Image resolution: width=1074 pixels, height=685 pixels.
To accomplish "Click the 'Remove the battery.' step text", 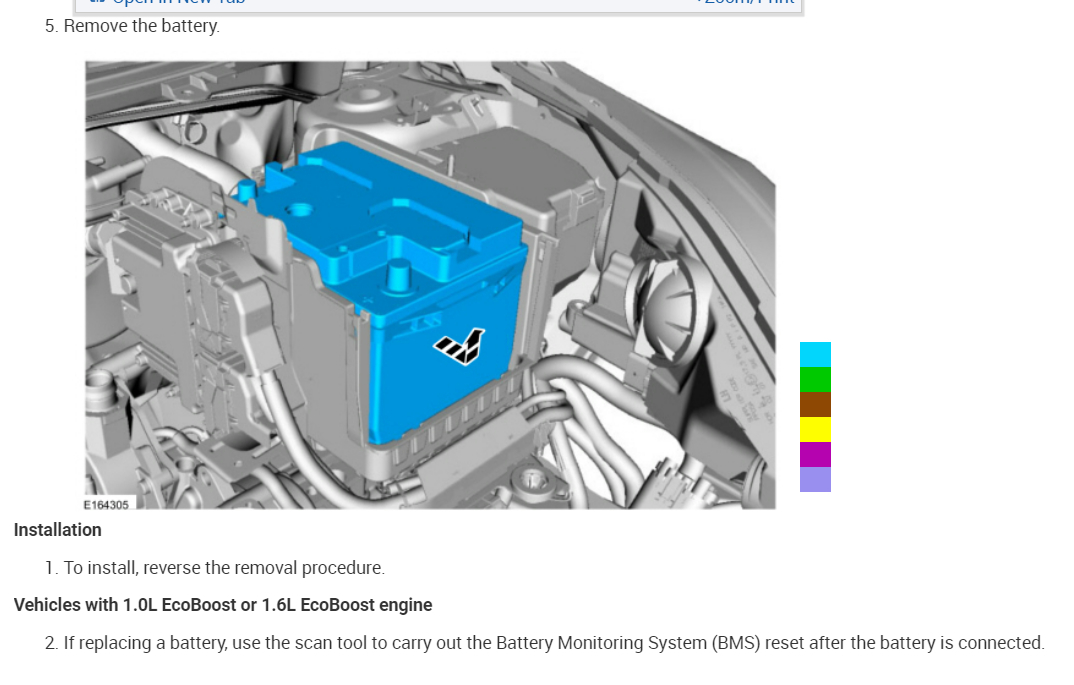I will pos(142,26).
